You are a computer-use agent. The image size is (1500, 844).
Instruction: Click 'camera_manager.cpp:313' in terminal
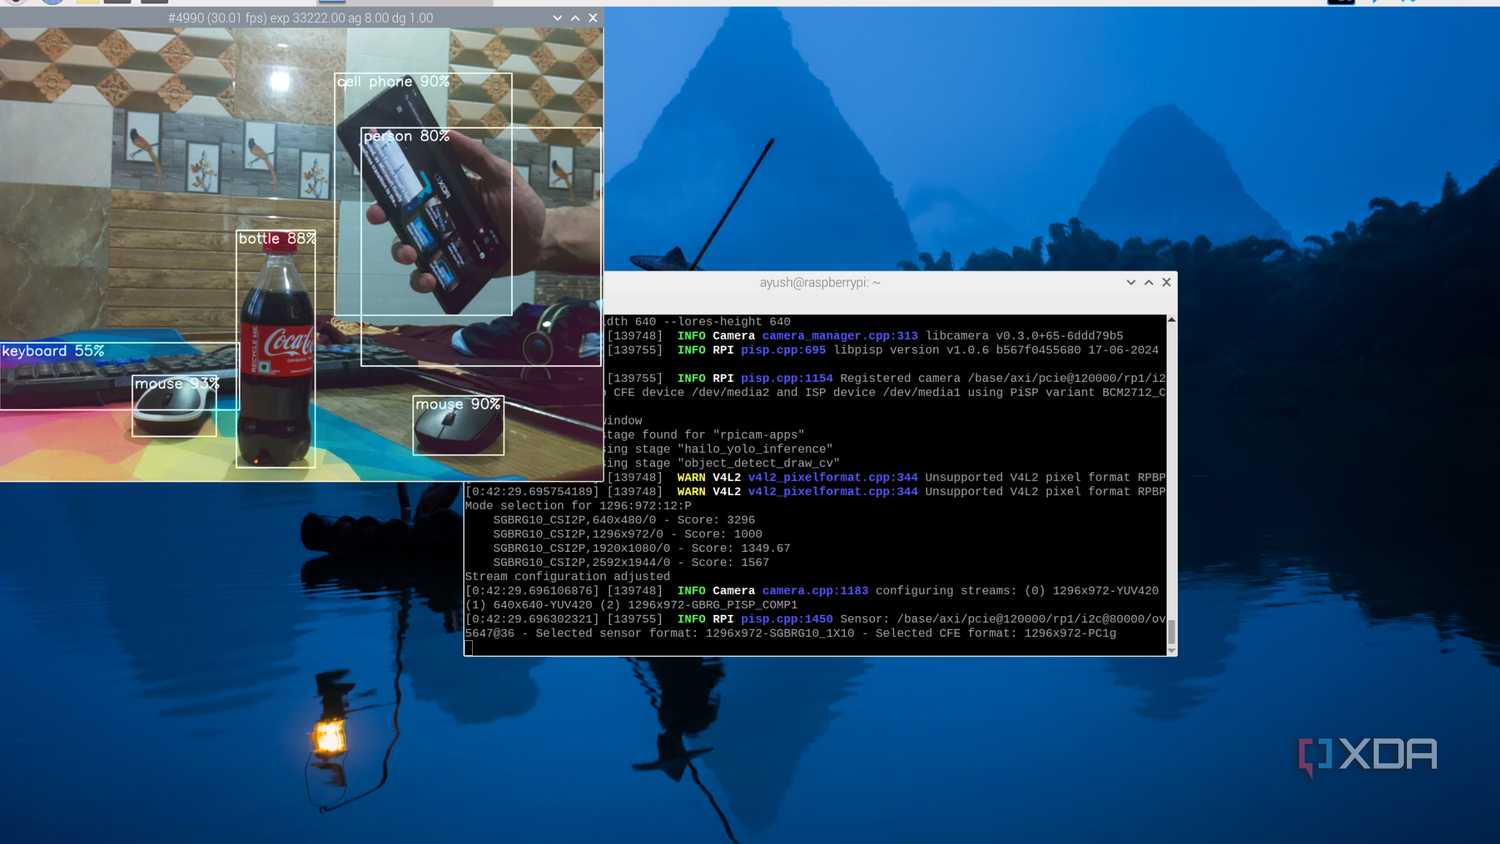click(840, 336)
